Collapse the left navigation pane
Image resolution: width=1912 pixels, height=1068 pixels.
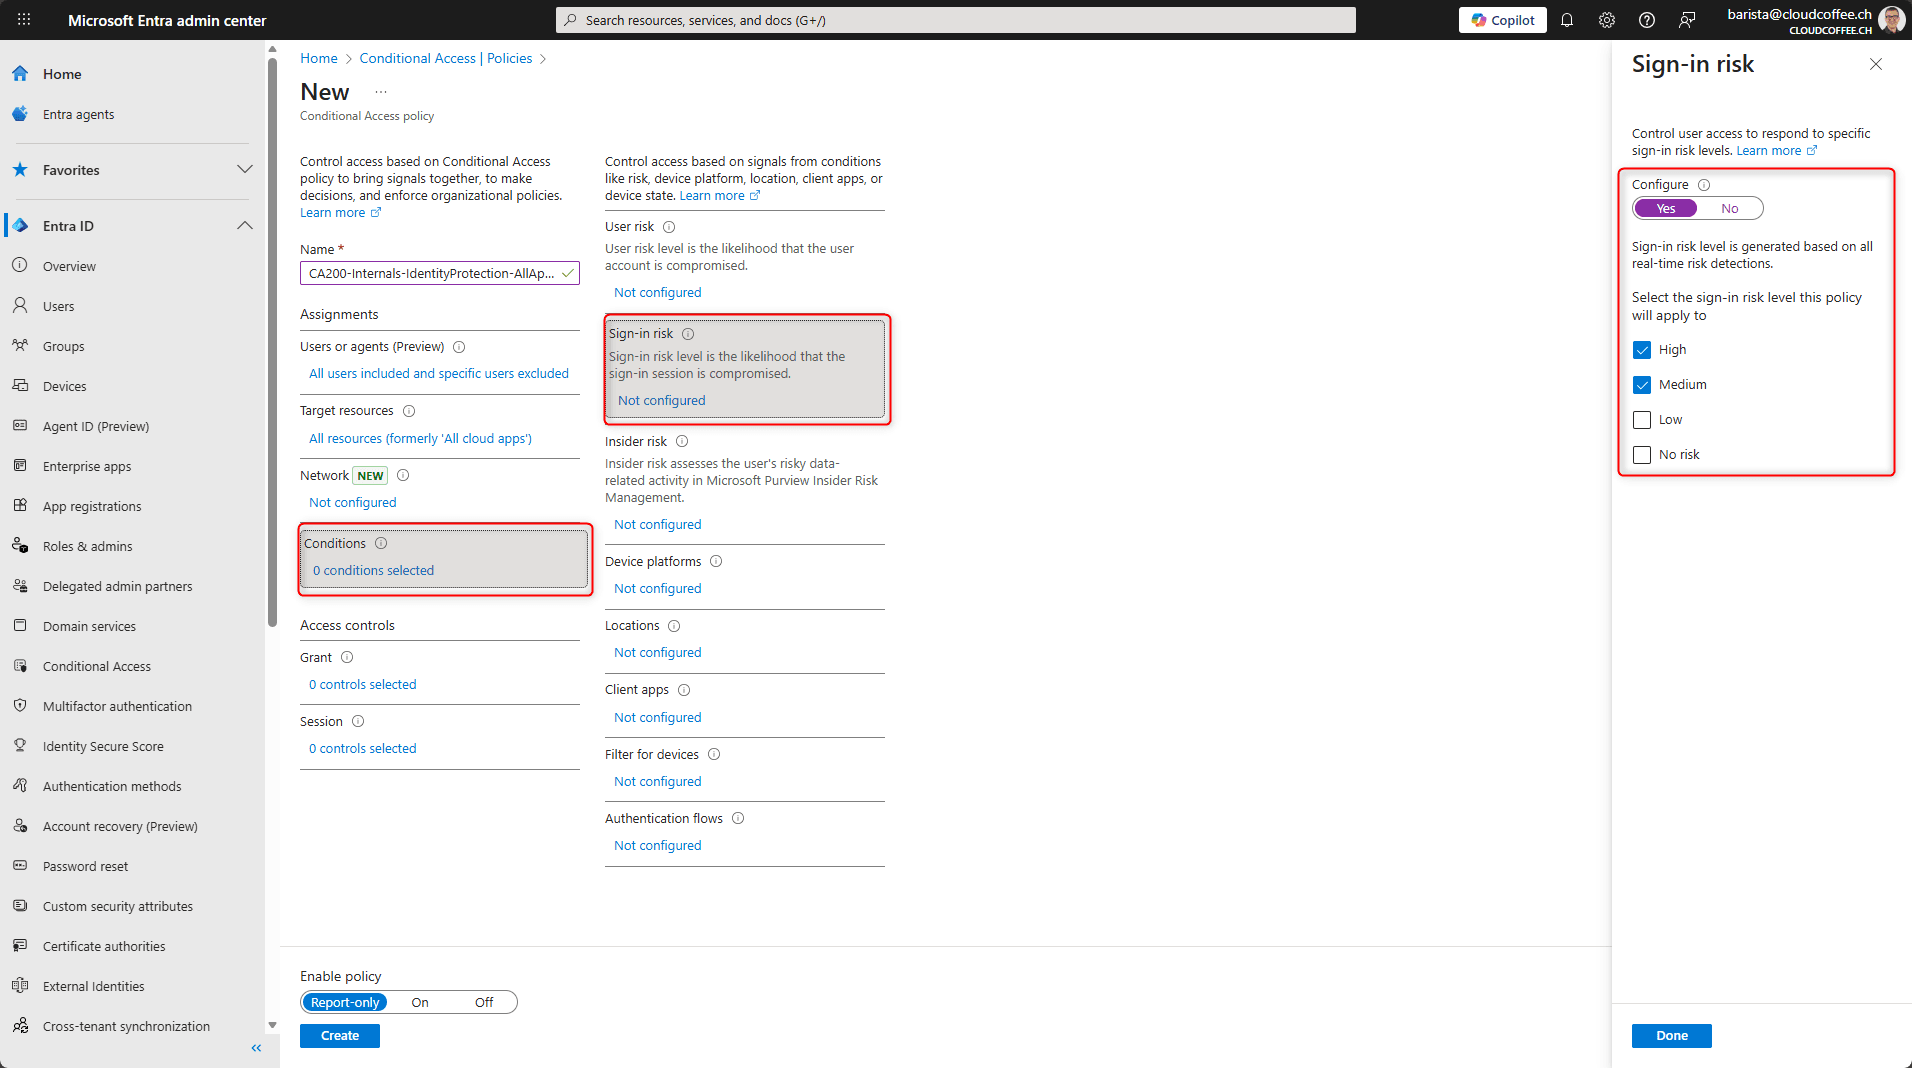[x=256, y=1047]
